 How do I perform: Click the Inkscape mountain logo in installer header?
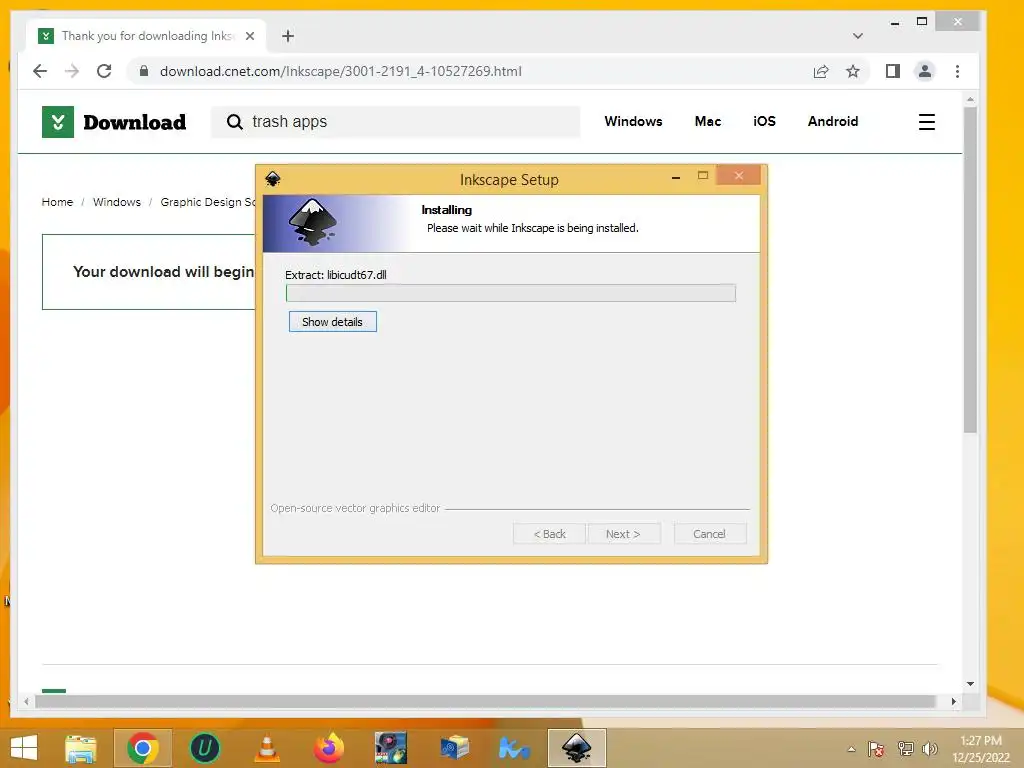tap(313, 222)
